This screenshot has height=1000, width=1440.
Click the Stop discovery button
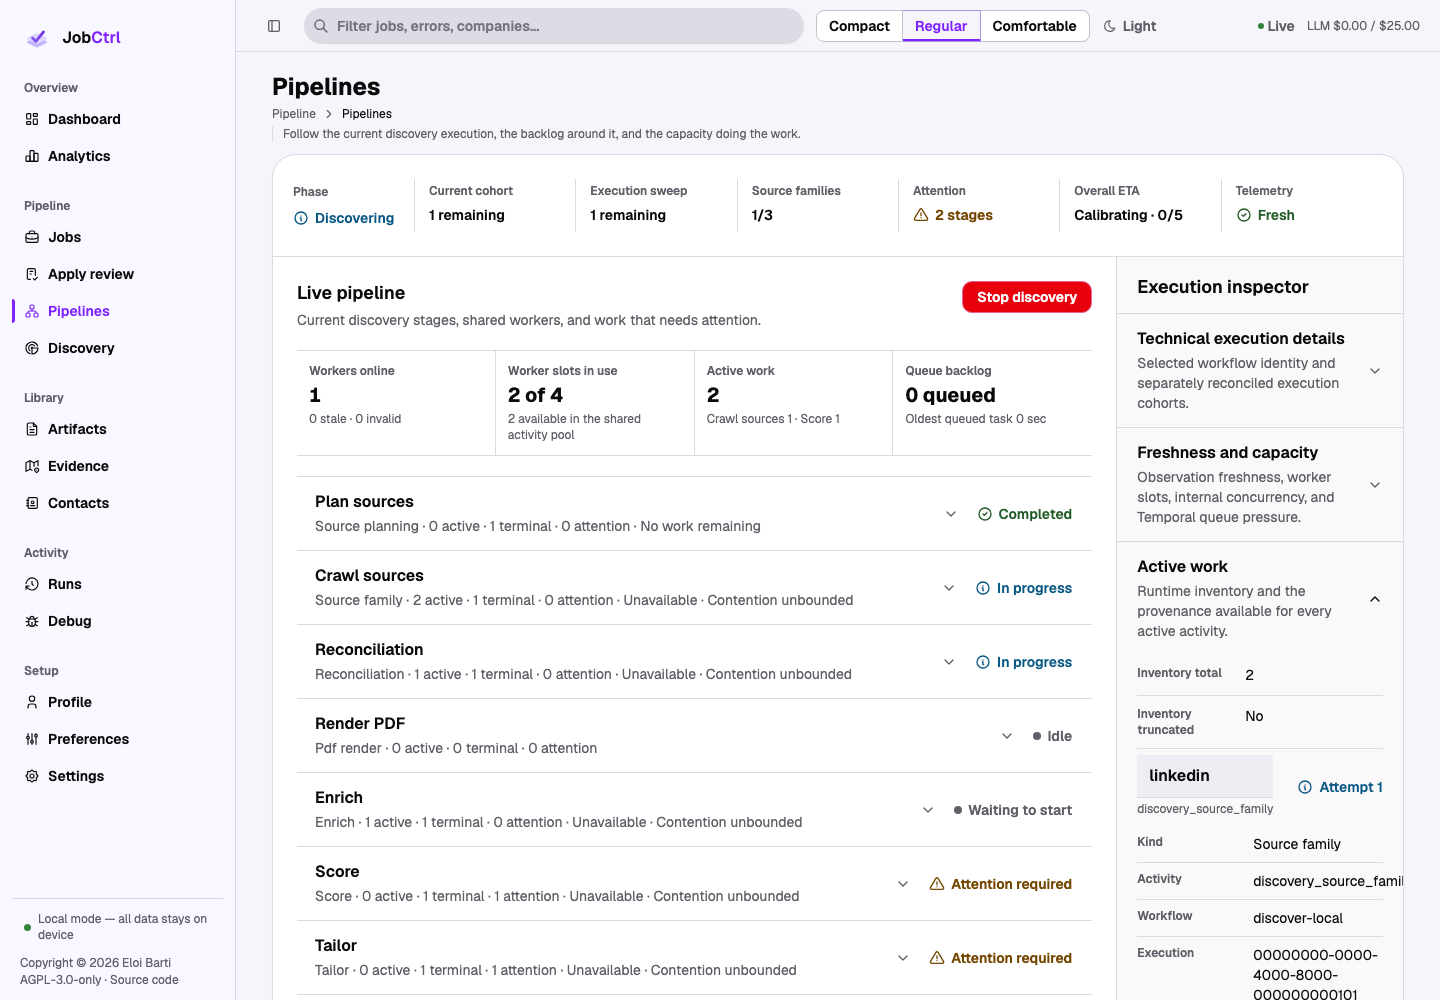point(1027,297)
